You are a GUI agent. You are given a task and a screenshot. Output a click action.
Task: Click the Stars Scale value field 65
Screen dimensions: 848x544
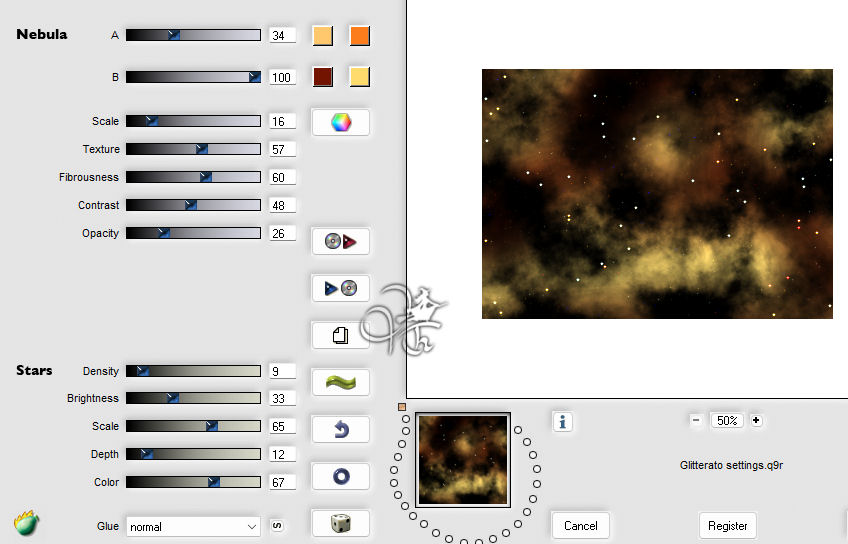click(282, 426)
